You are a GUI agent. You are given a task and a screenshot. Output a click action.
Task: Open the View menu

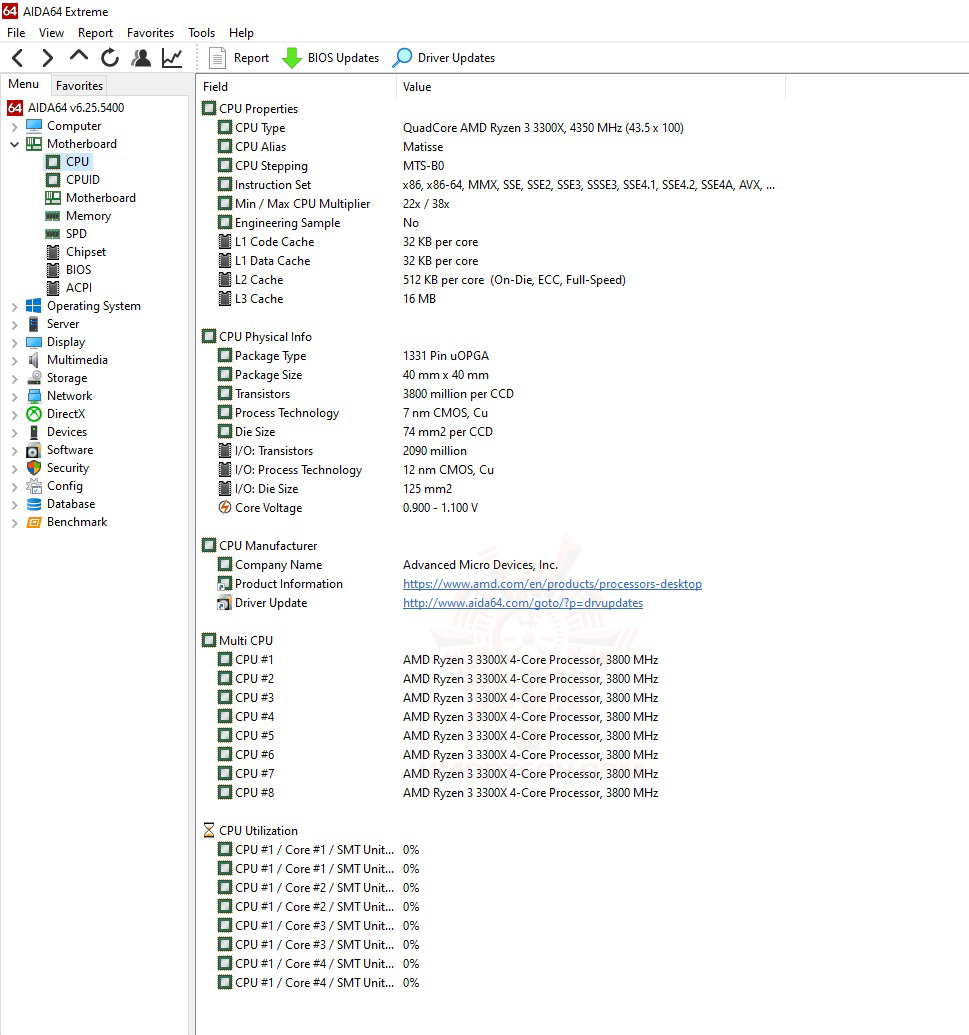(x=51, y=33)
